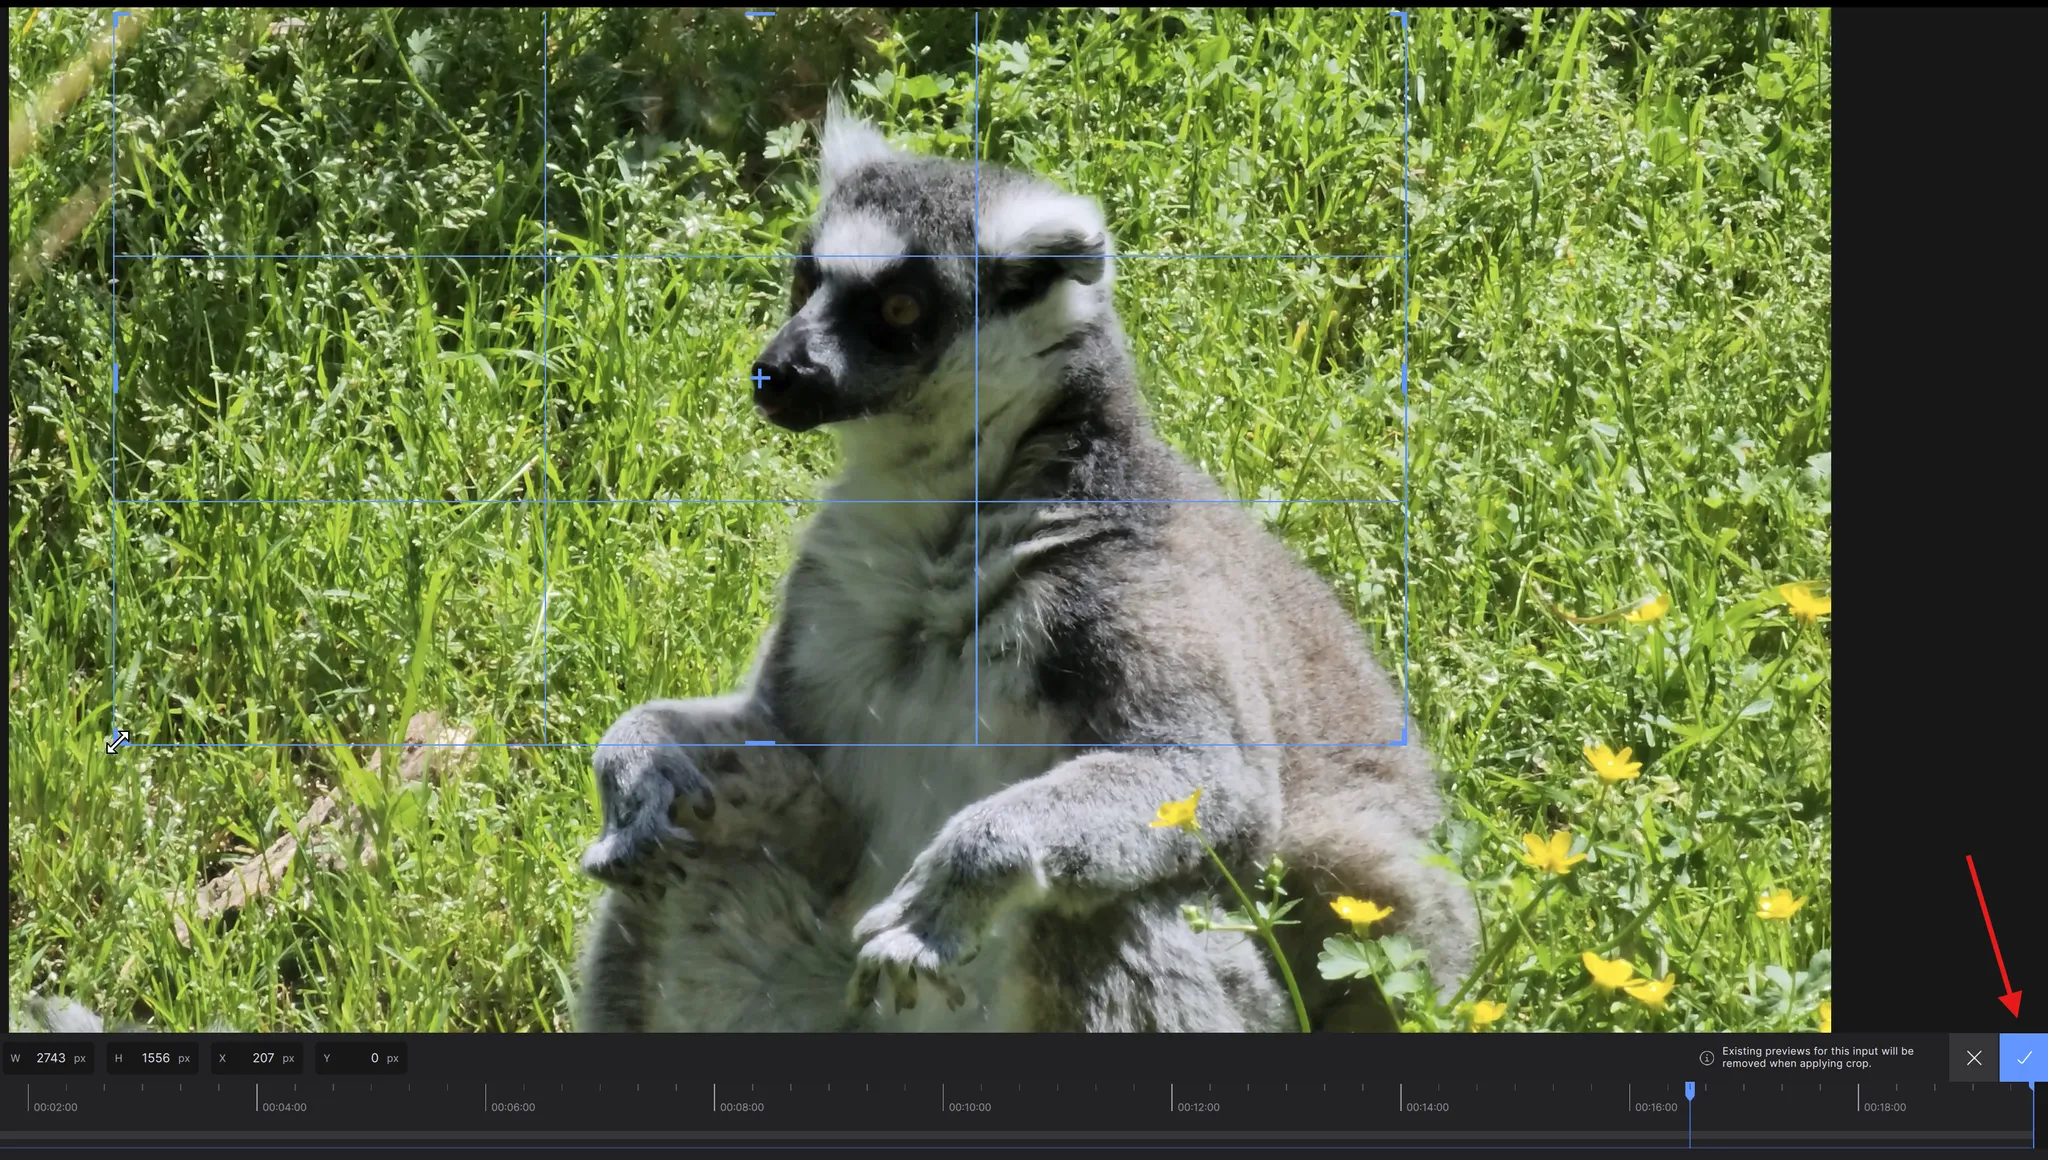2048x1160 pixels.
Task: Jump to 00:04:00 on the timeline ruler
Action: click(257, 1097)
